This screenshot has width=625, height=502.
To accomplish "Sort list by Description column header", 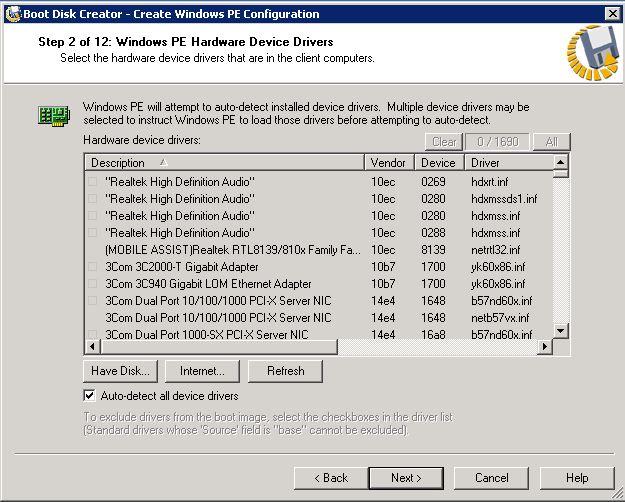I will (224, 163).
